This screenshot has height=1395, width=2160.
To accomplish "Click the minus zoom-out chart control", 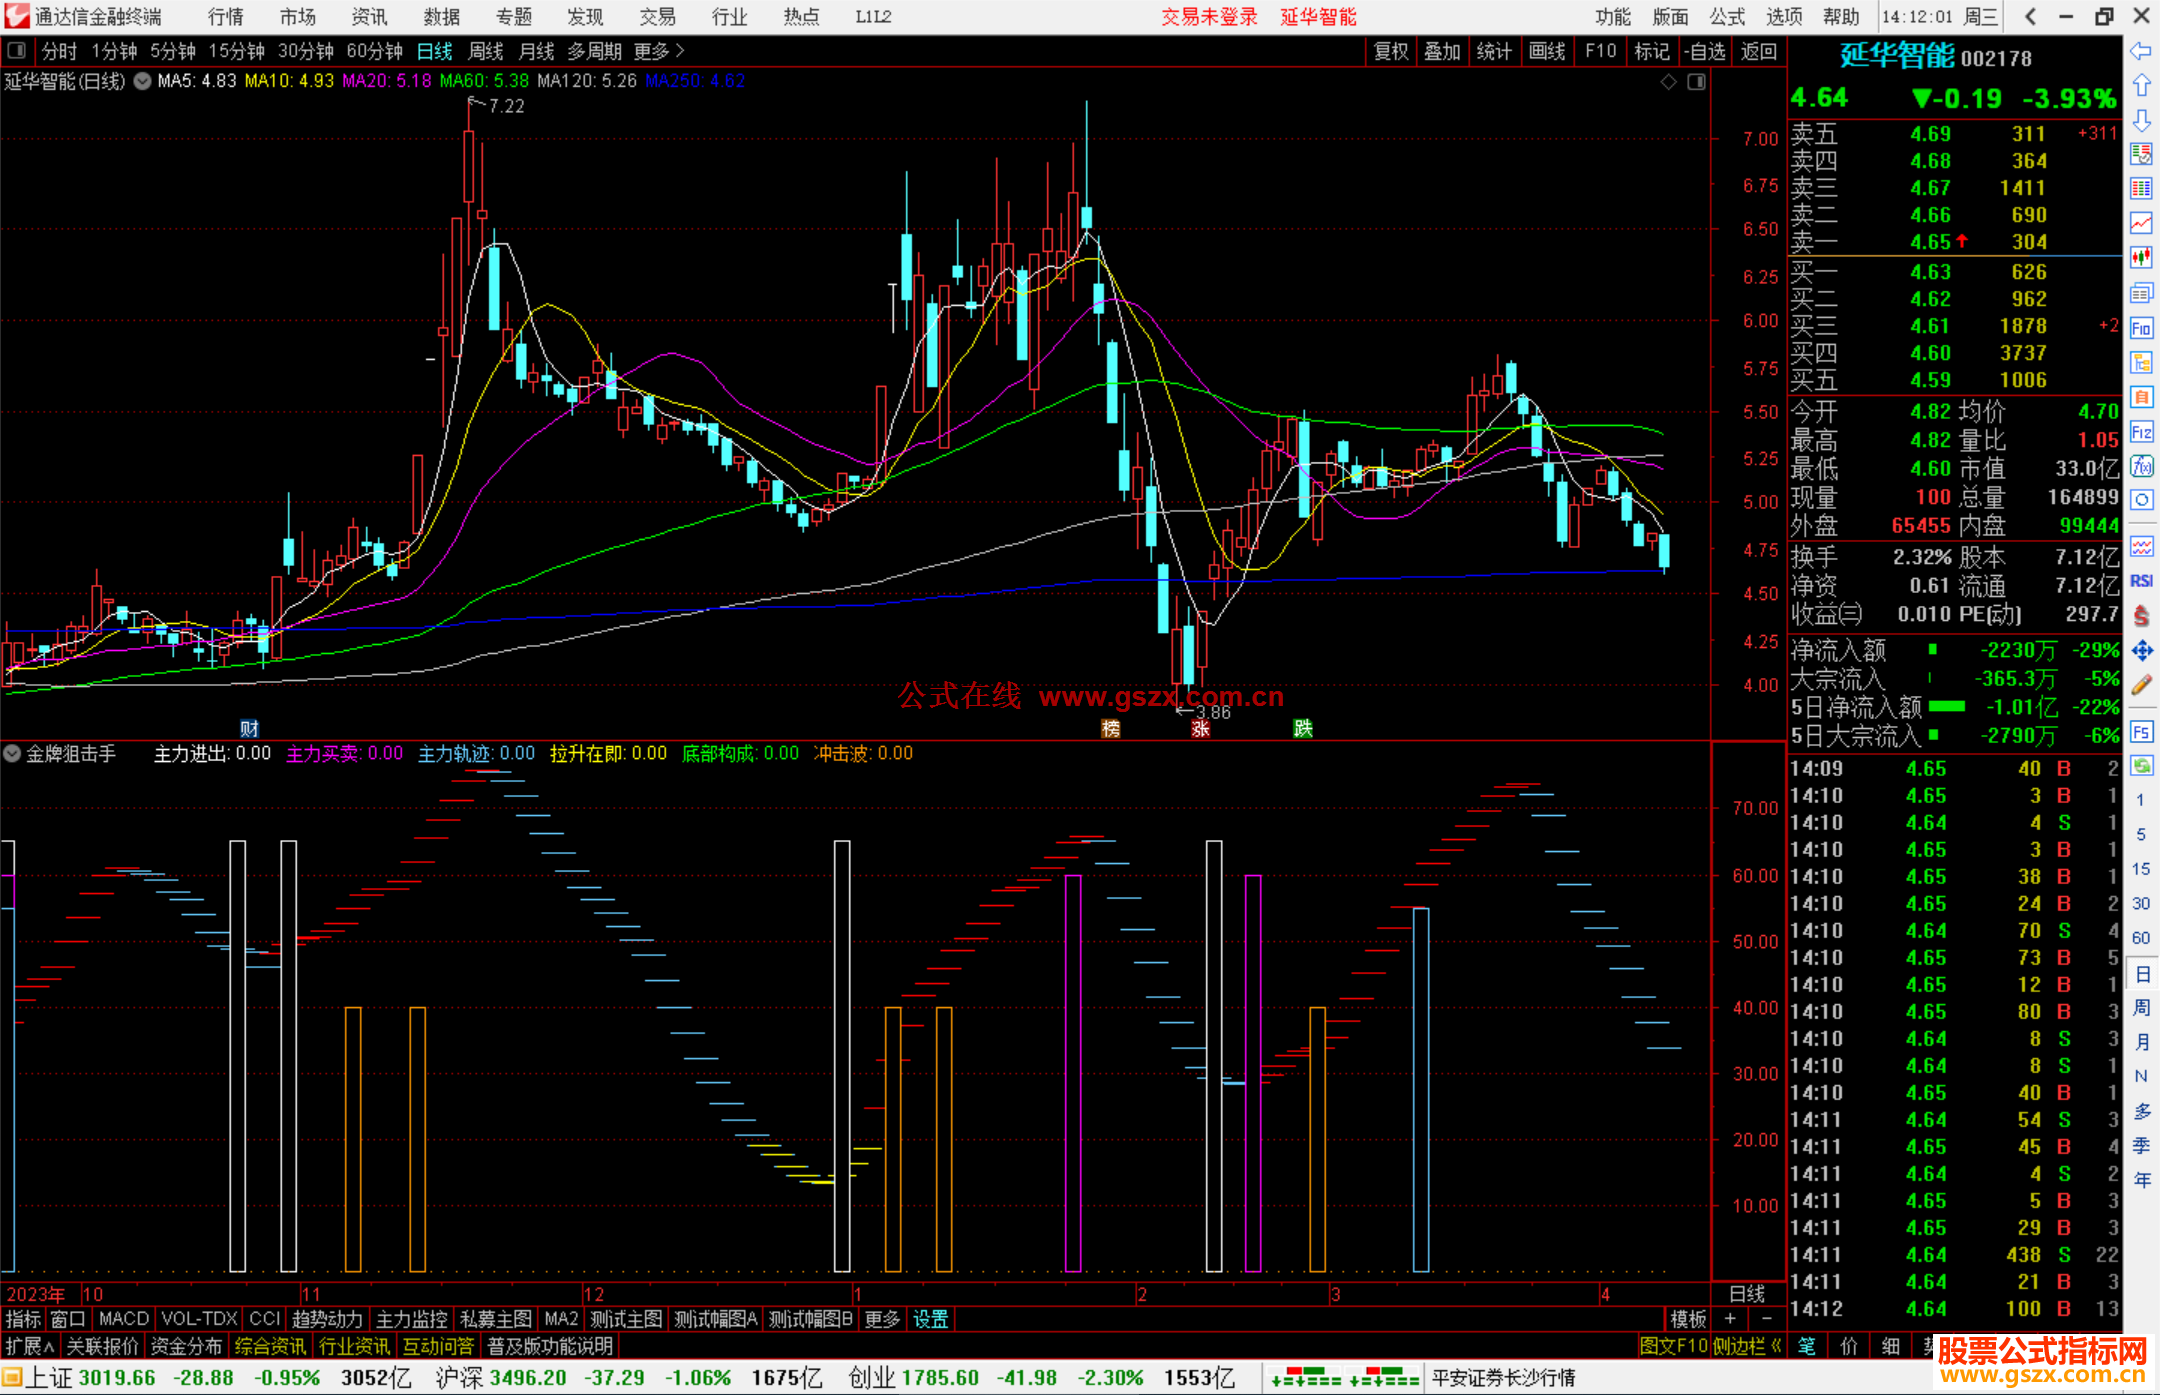I will click(1766, 1319).
